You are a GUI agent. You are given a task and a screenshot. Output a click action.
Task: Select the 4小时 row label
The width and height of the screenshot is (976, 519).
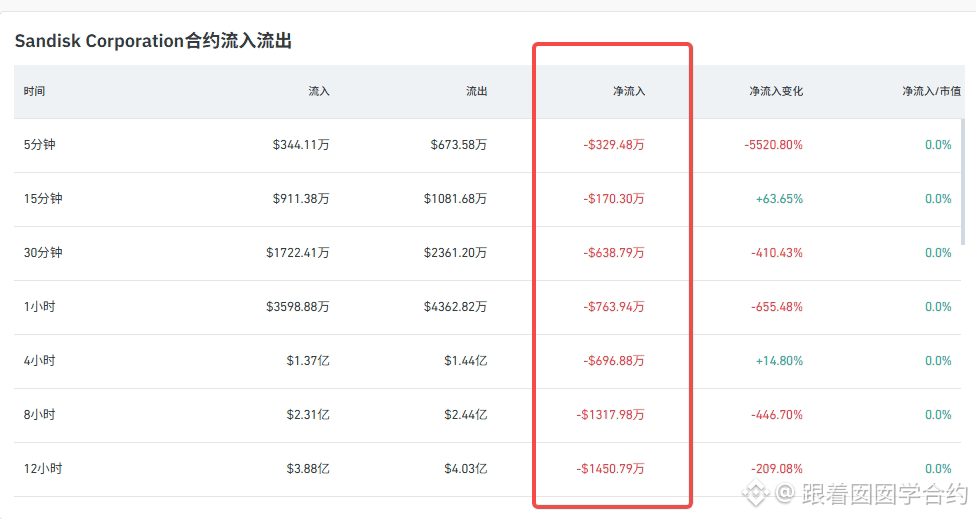[x=40, y=361]
